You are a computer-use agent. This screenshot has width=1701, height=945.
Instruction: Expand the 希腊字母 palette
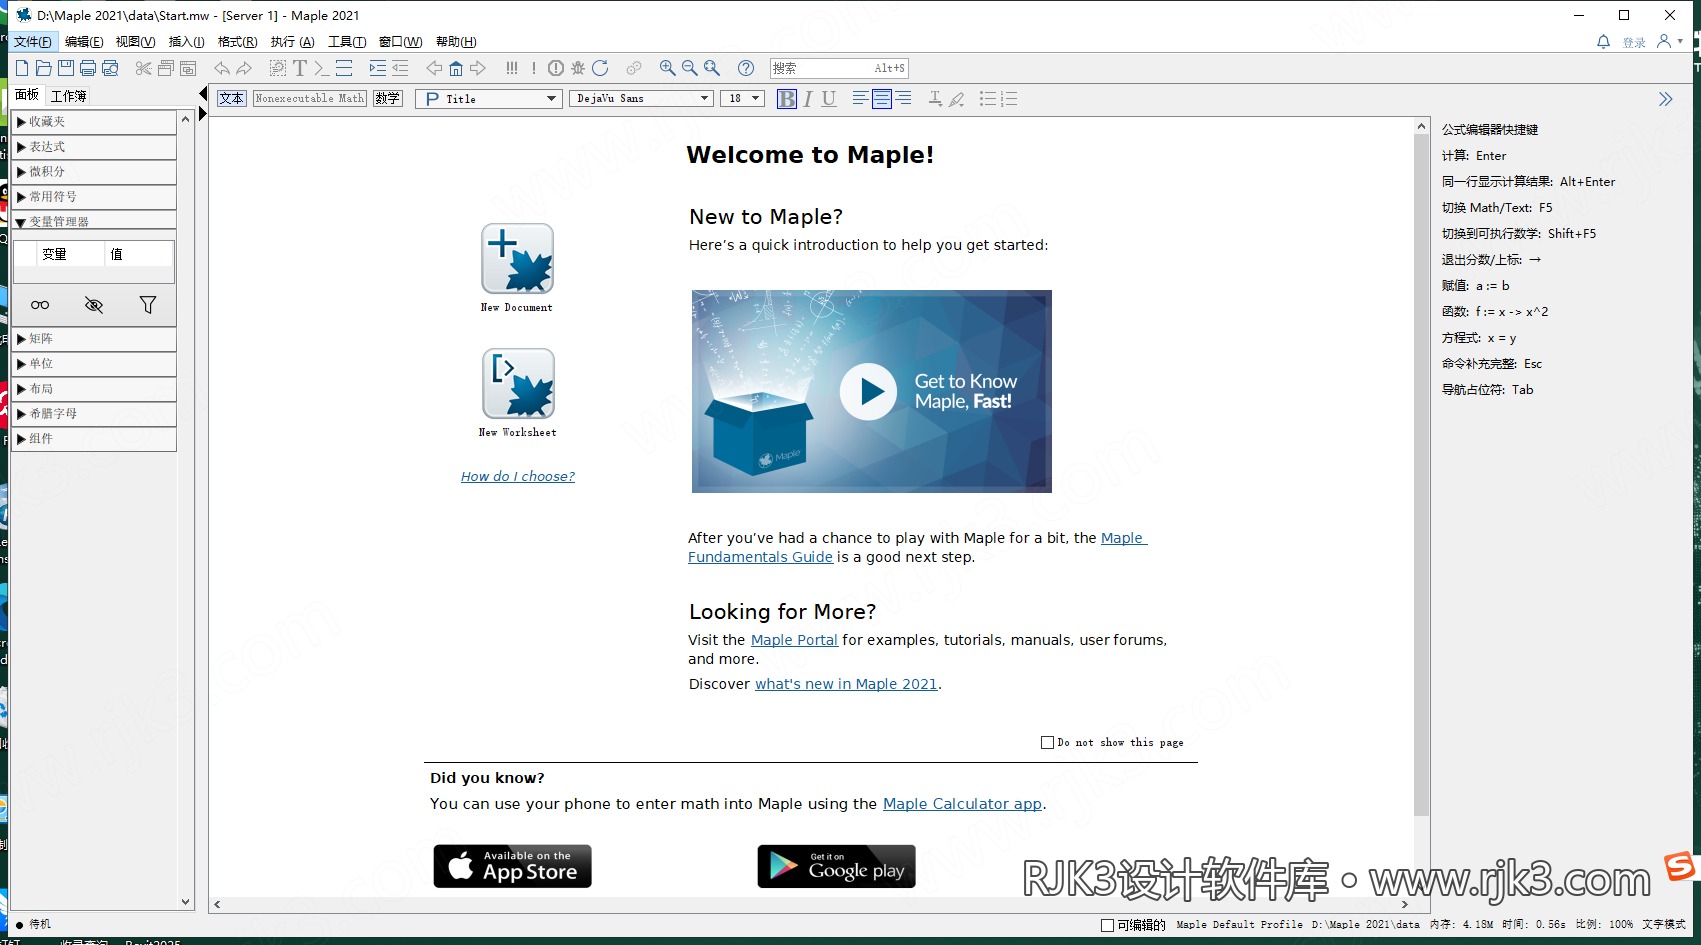[94, 414]
